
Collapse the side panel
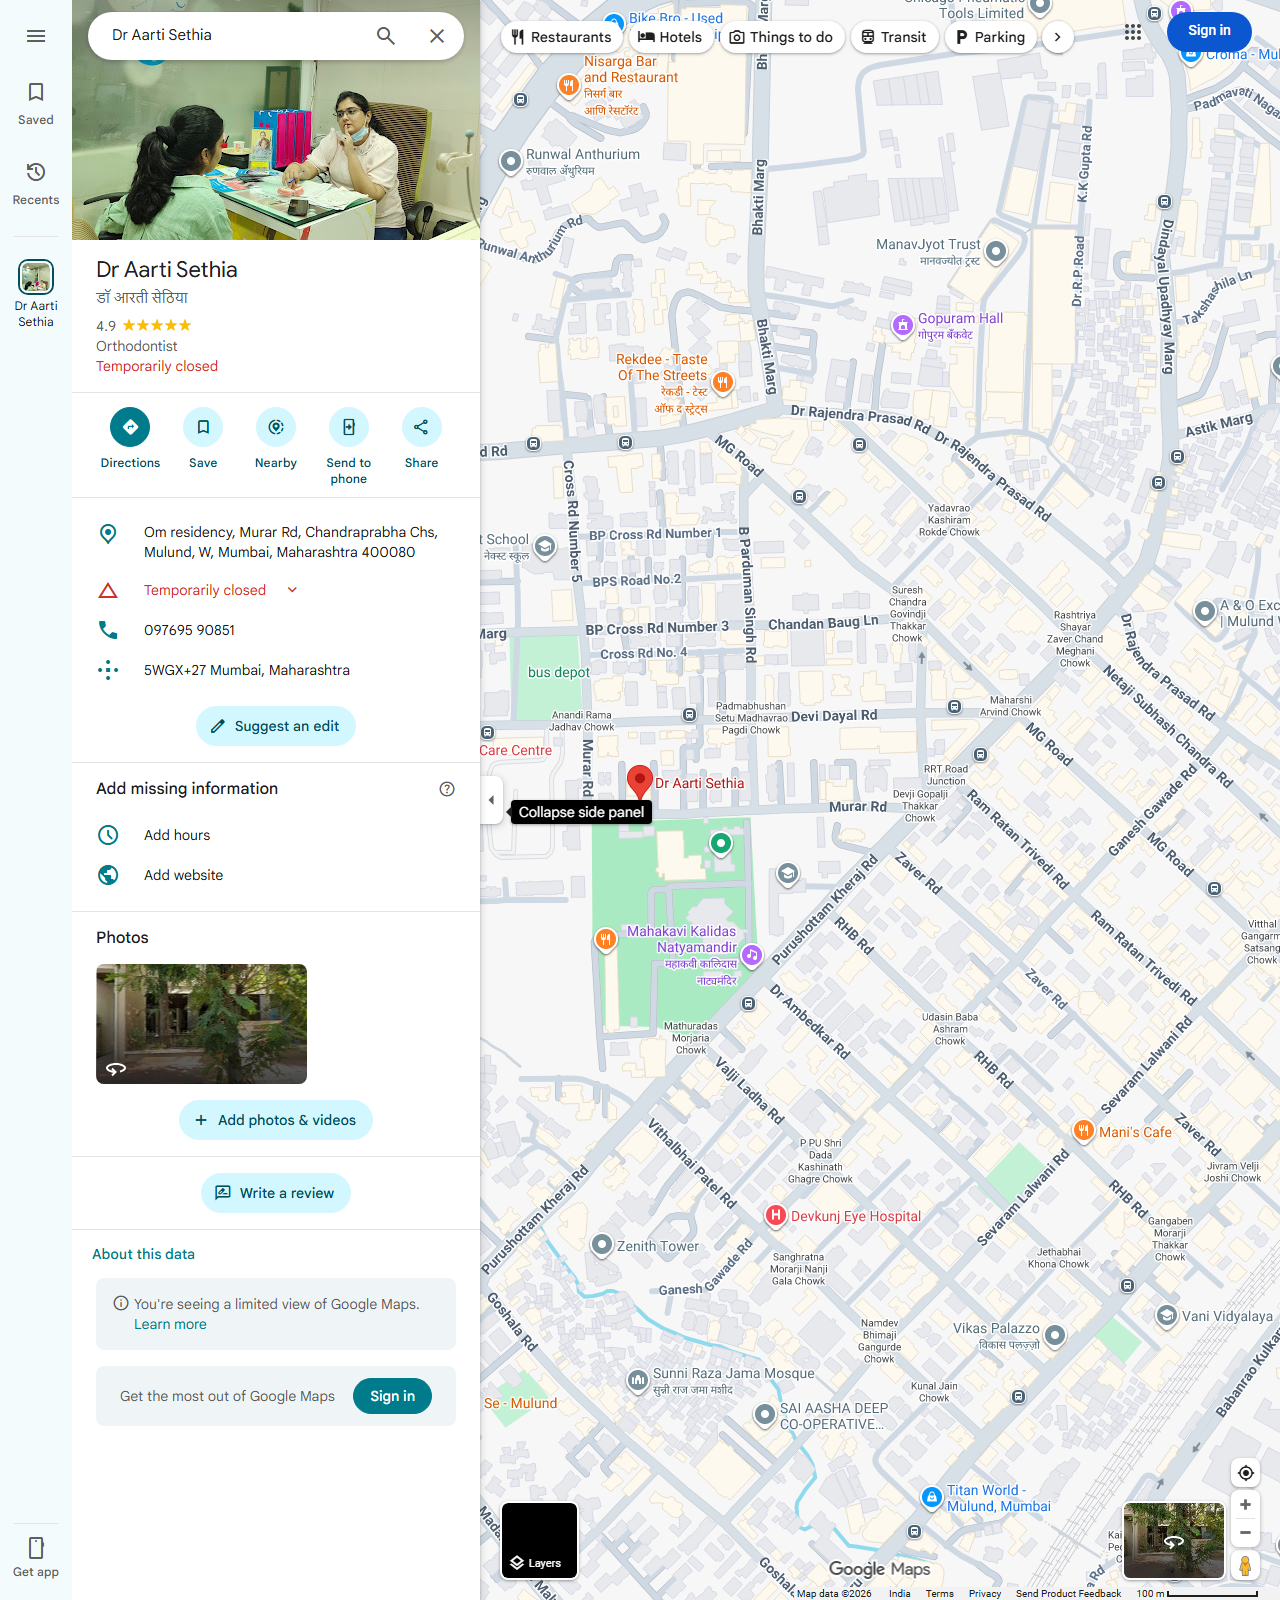491,800
